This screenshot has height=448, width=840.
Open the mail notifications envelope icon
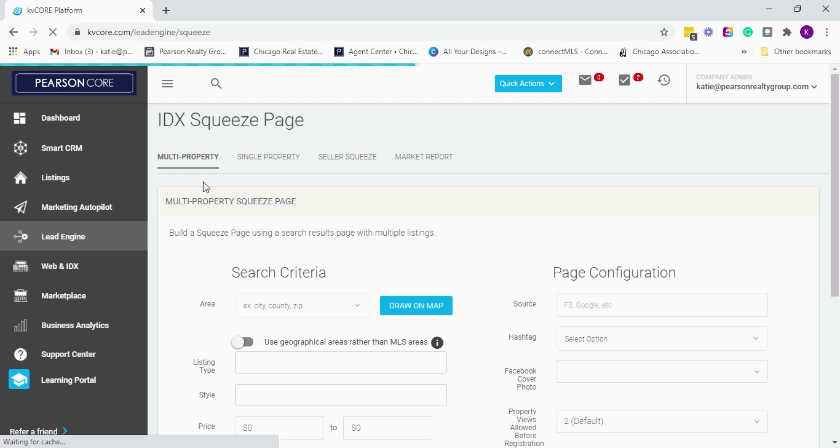(585, 80)
